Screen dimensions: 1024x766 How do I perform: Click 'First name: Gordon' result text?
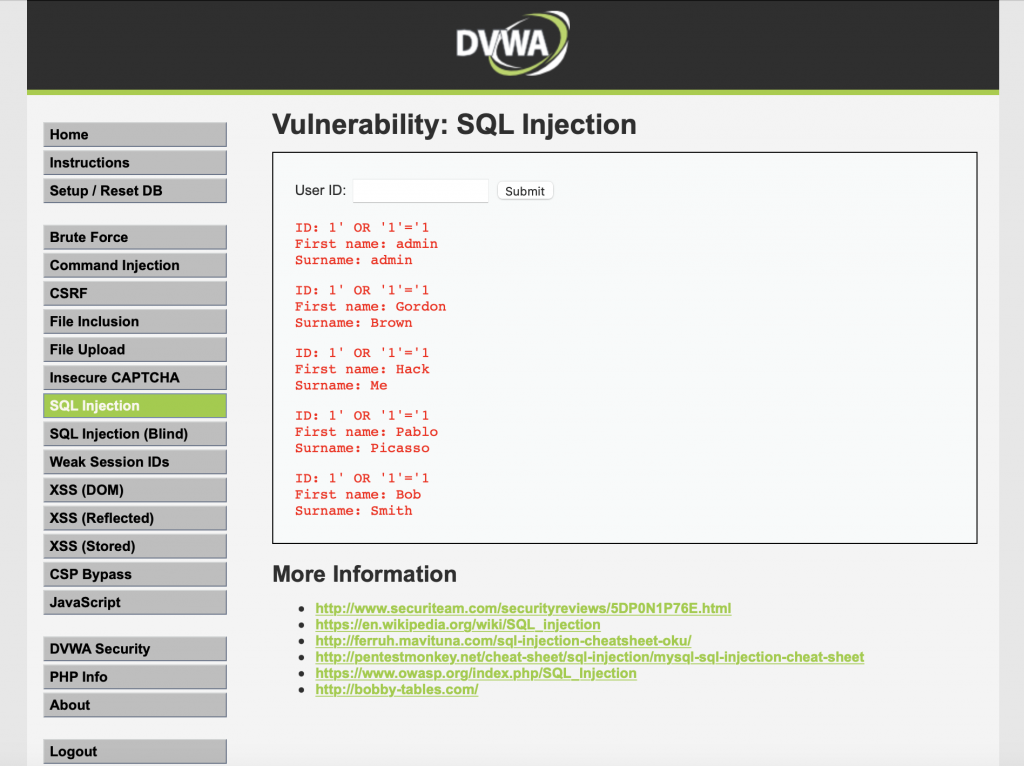(x=370, y=306)
